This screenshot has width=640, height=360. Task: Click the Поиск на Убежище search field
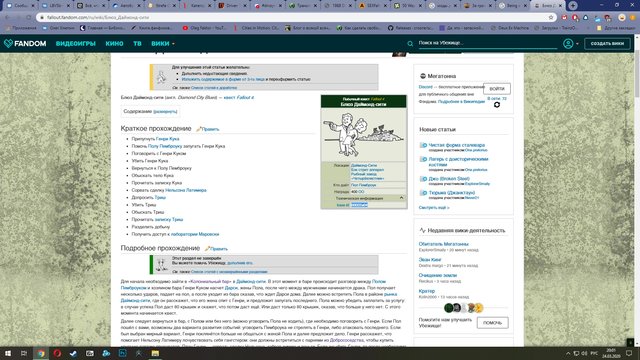pos(487,43)
